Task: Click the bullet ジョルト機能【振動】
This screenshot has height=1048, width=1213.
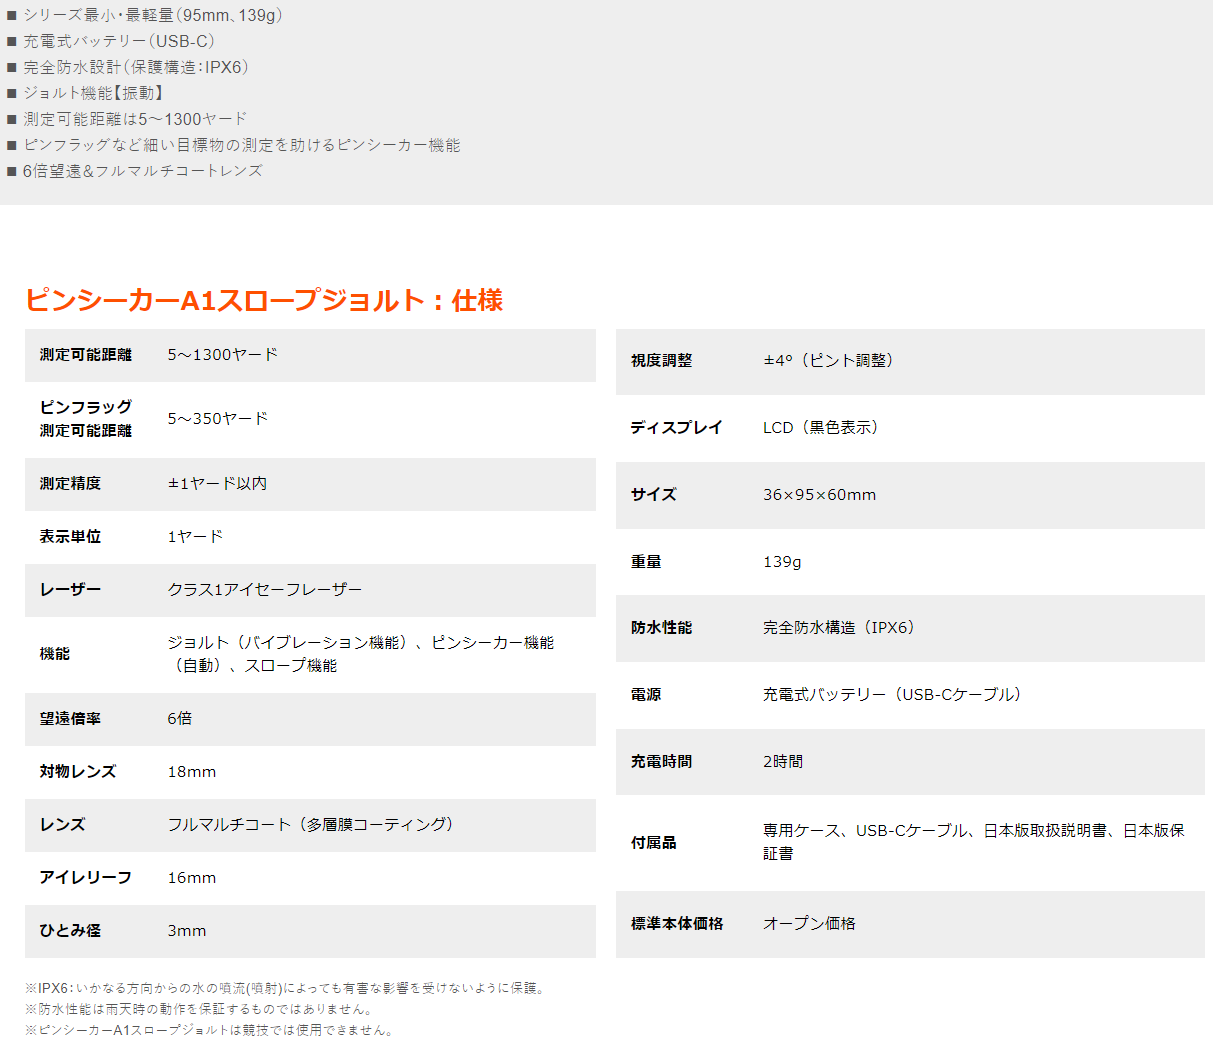Action: pyautogui.click(x=86, y=93)
